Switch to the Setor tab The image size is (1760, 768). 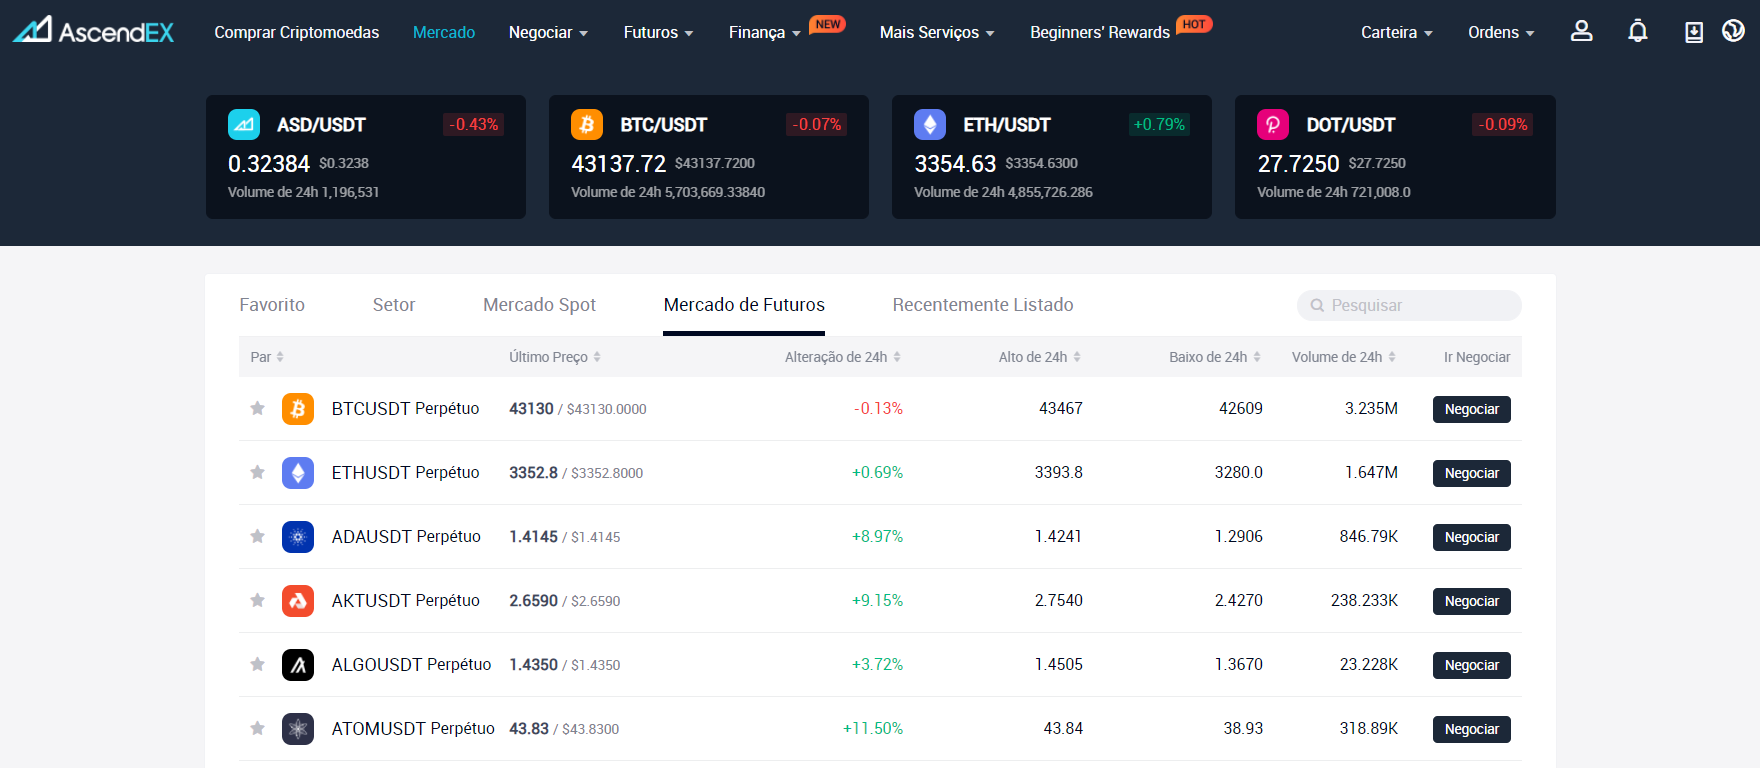394,305
